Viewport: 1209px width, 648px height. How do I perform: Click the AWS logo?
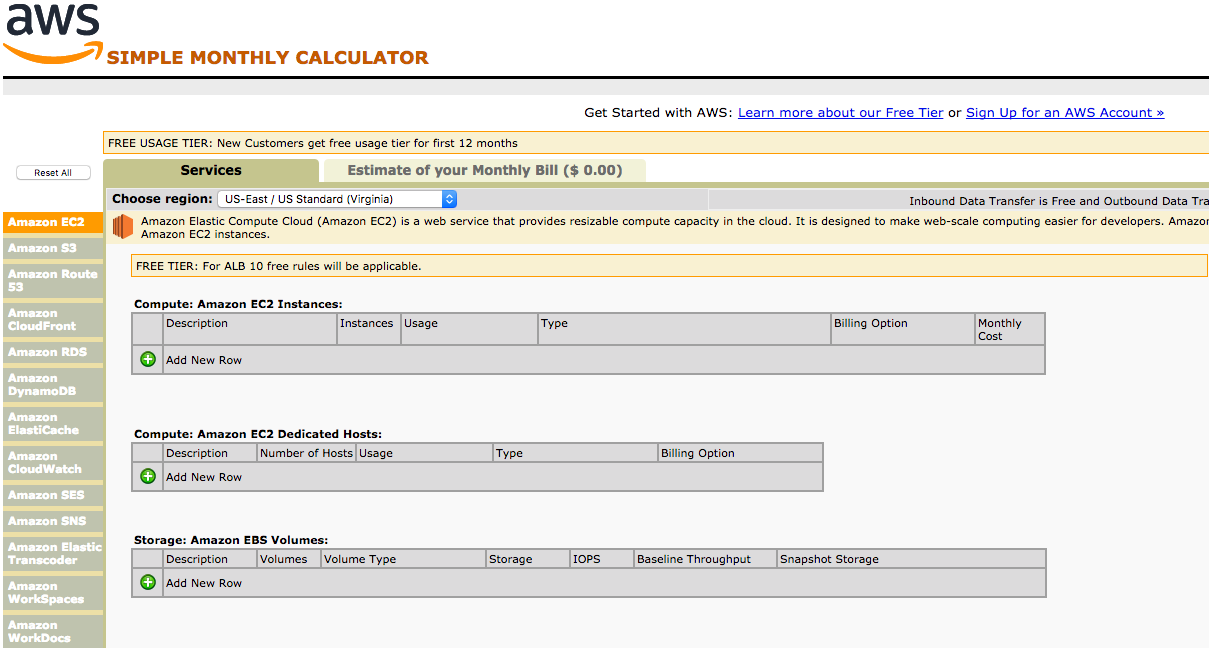pos(52,32)
